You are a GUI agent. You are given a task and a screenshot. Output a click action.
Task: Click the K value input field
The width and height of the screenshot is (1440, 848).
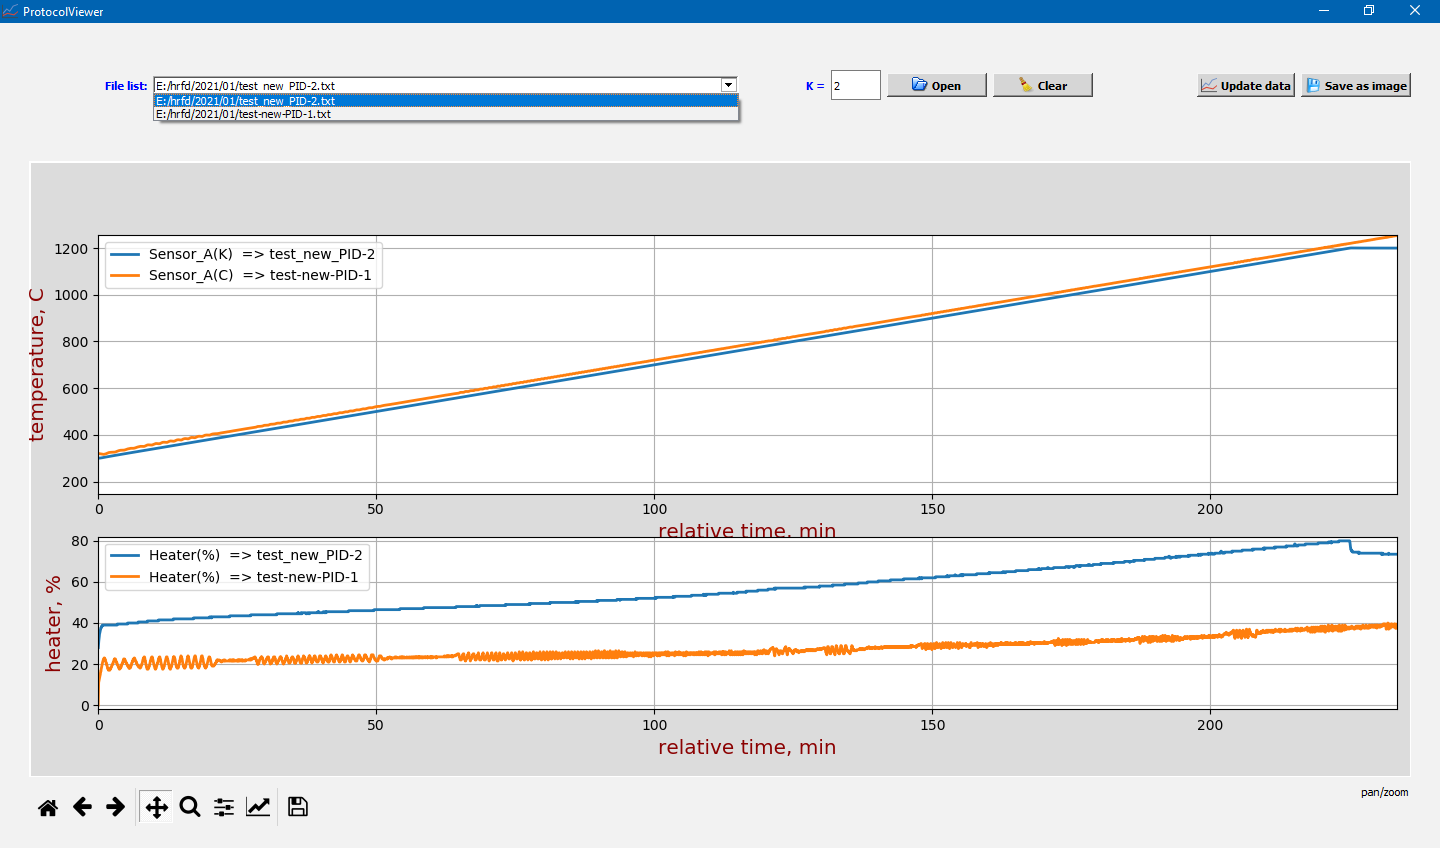point(855,86)
